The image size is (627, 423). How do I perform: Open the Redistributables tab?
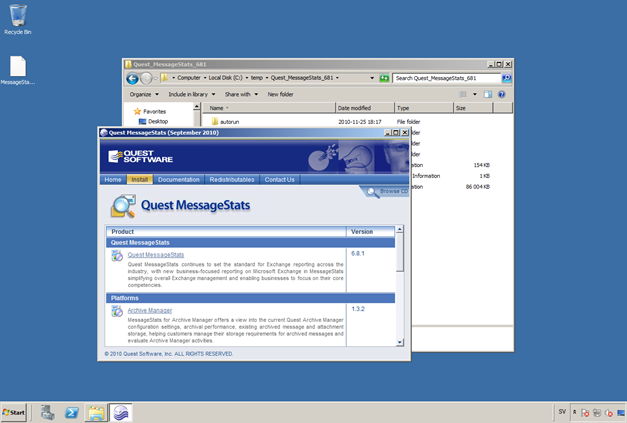pyautogui.click(x=232, y=180)
